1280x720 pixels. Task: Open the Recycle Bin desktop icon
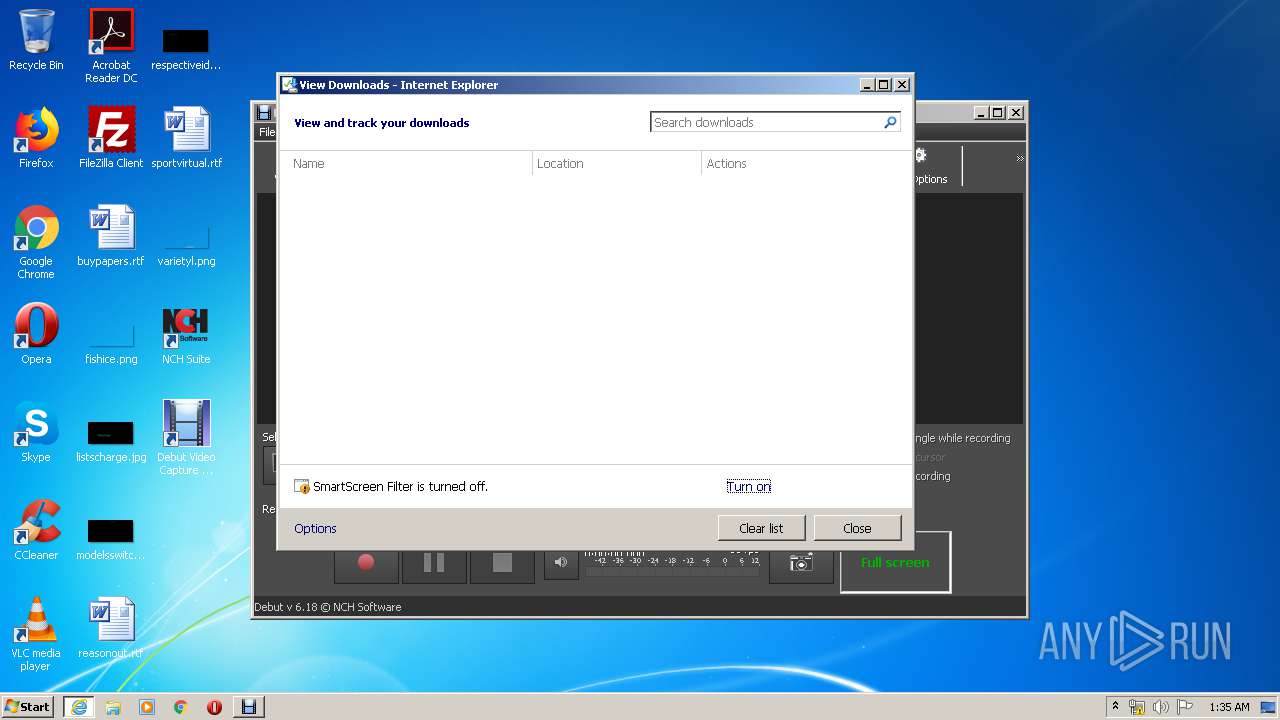(36, 40)
